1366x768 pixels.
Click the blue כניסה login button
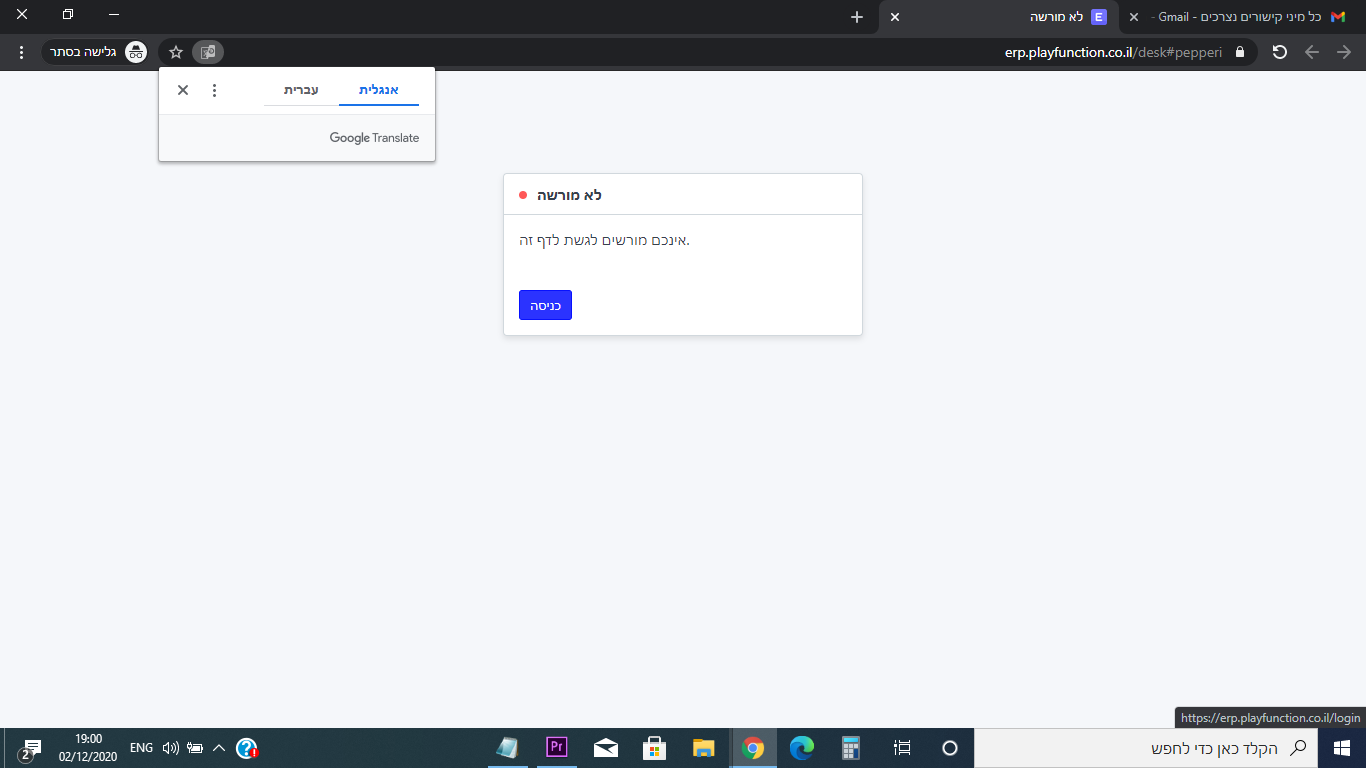click(545, 305)
